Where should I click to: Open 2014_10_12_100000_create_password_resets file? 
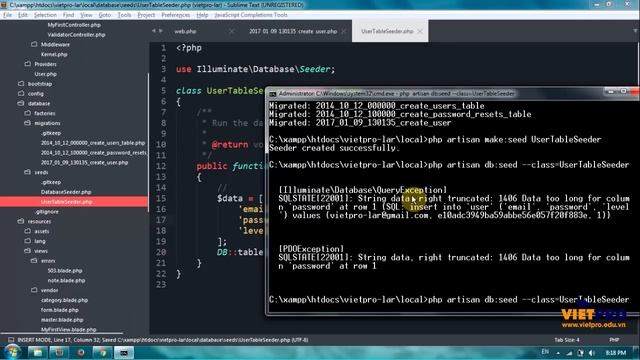(x=93, y=153)
